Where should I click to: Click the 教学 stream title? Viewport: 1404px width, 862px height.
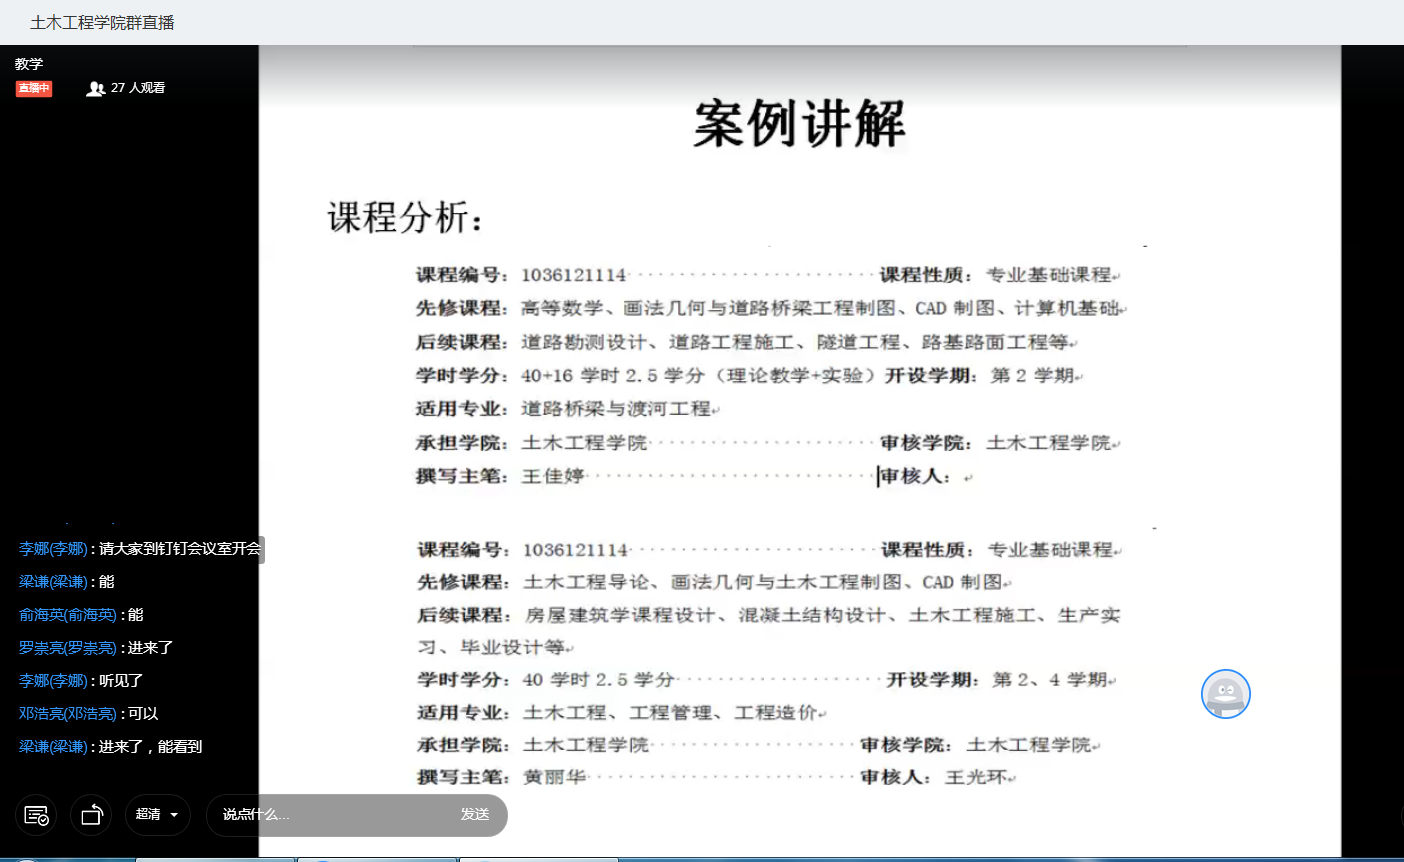click(29, 64)
